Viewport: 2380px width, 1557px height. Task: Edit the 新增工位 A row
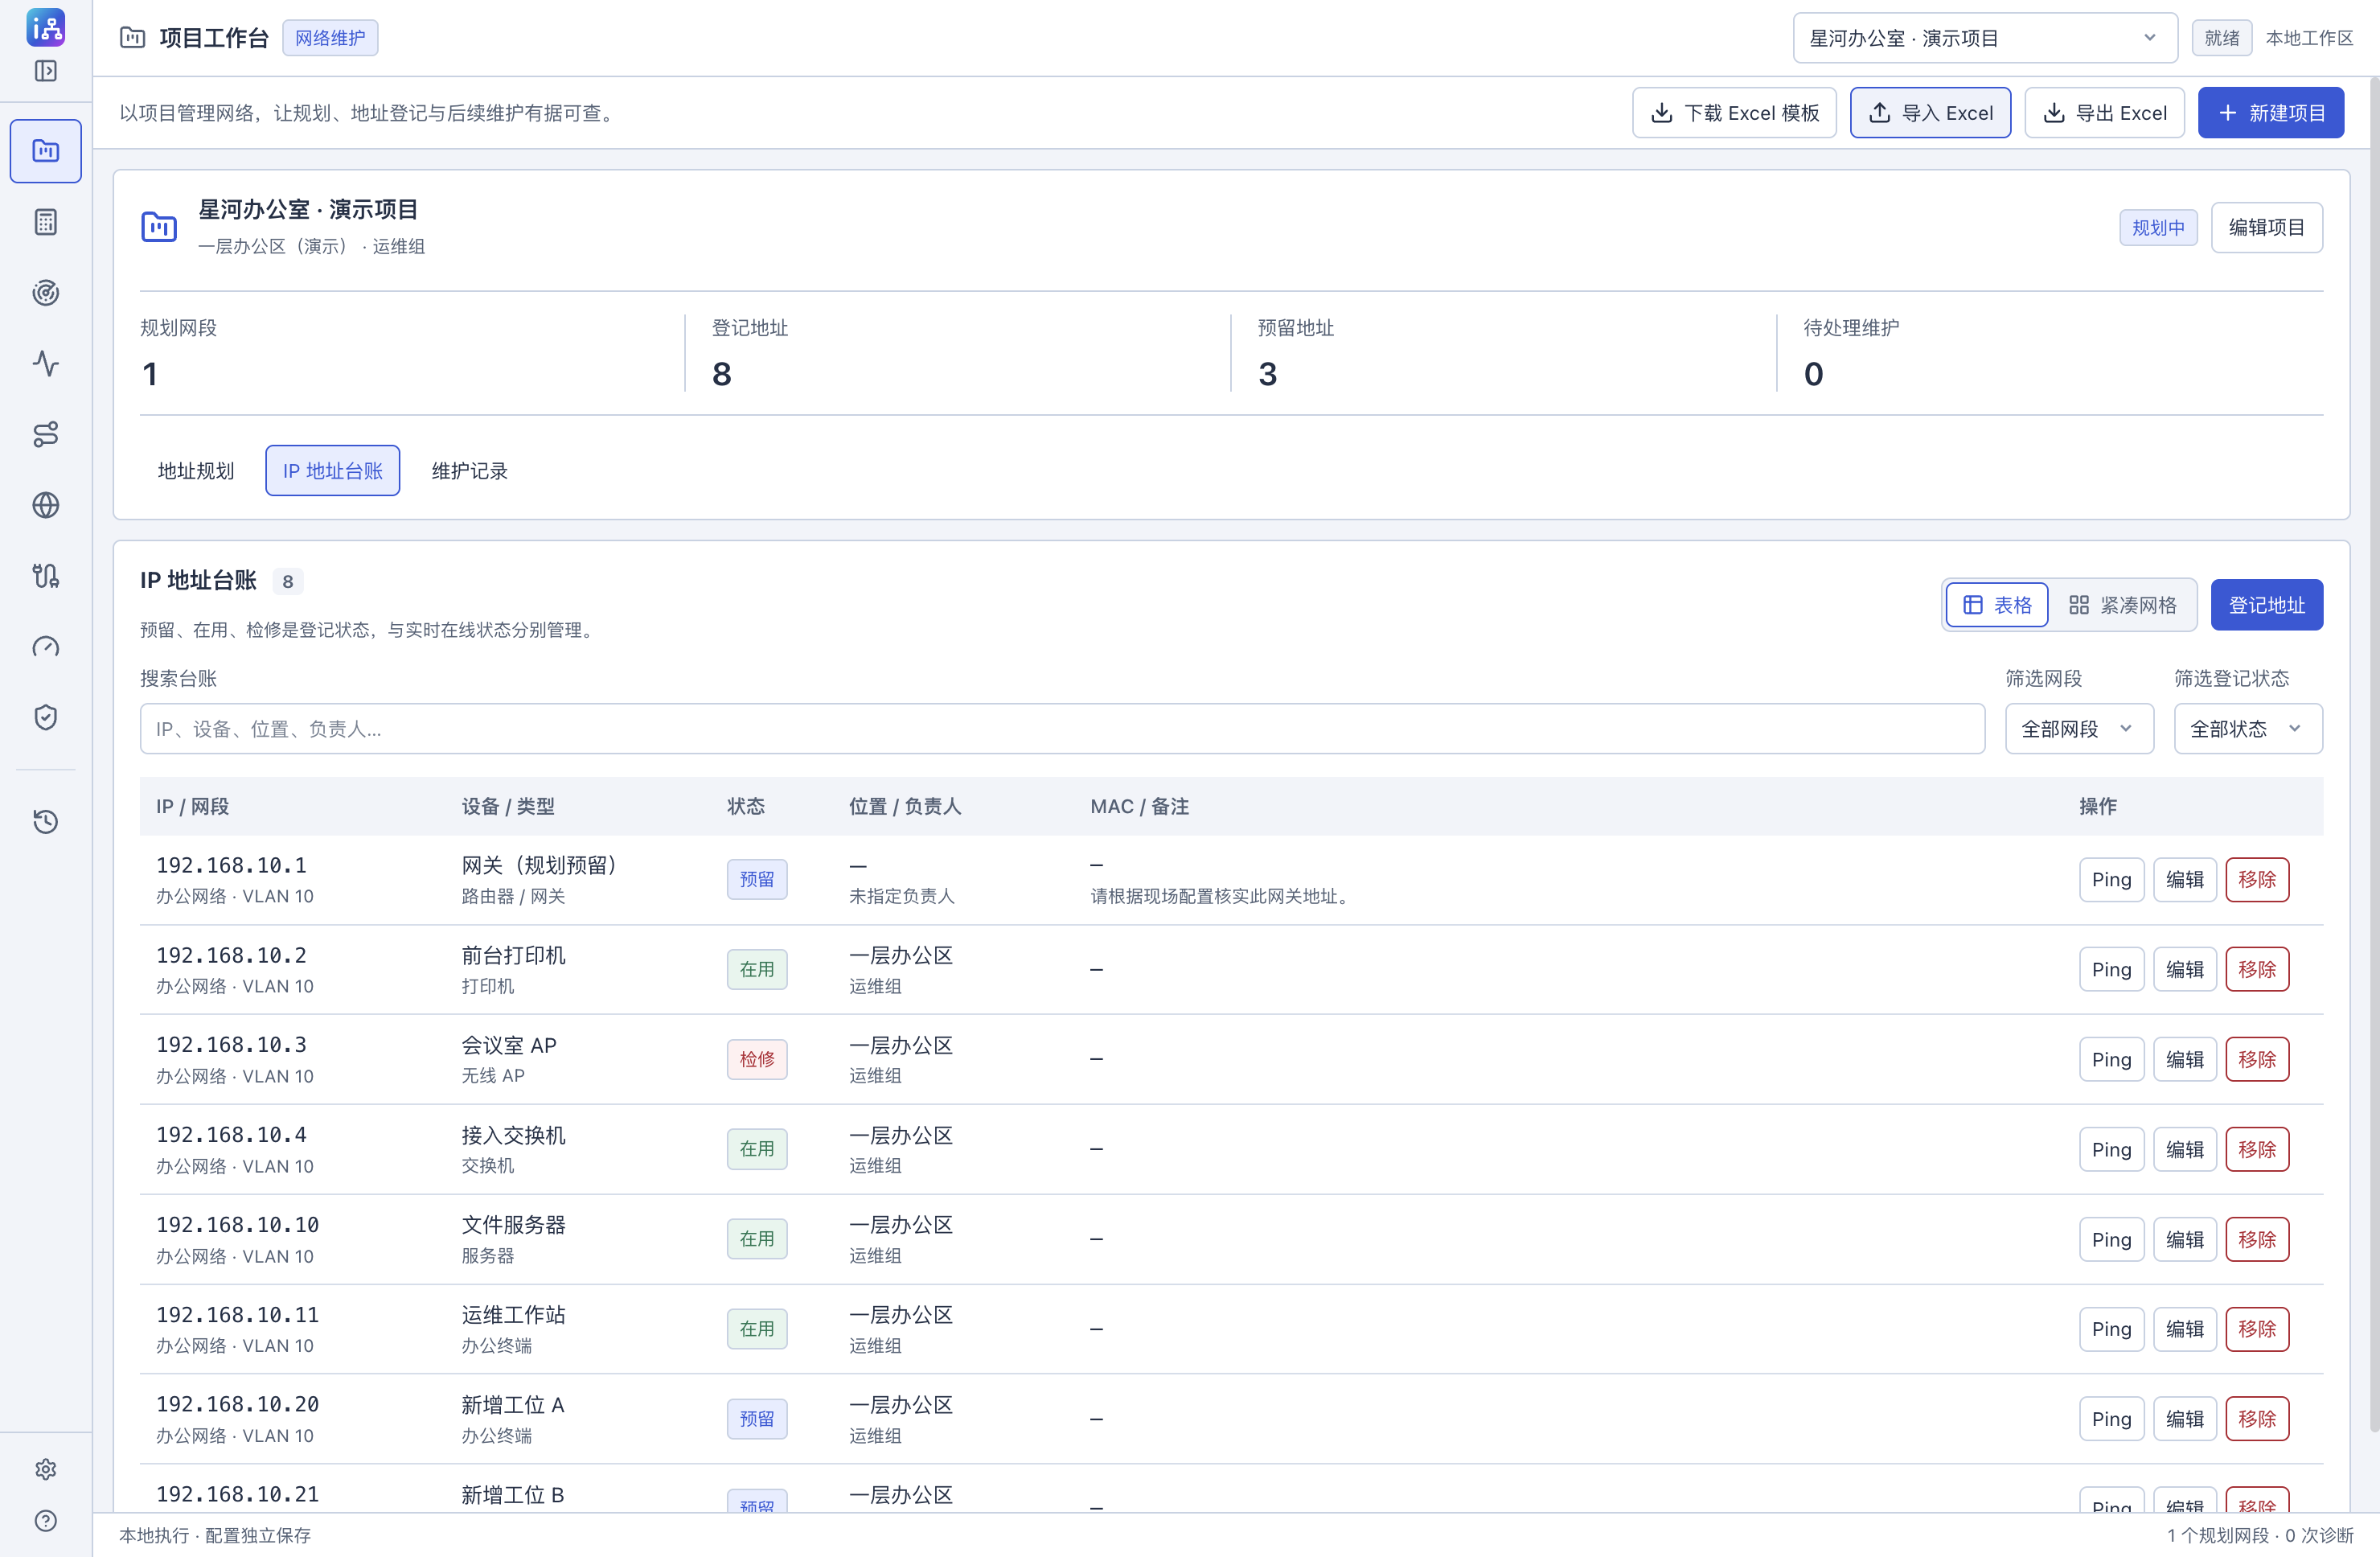click(x=2184, y=1420)
